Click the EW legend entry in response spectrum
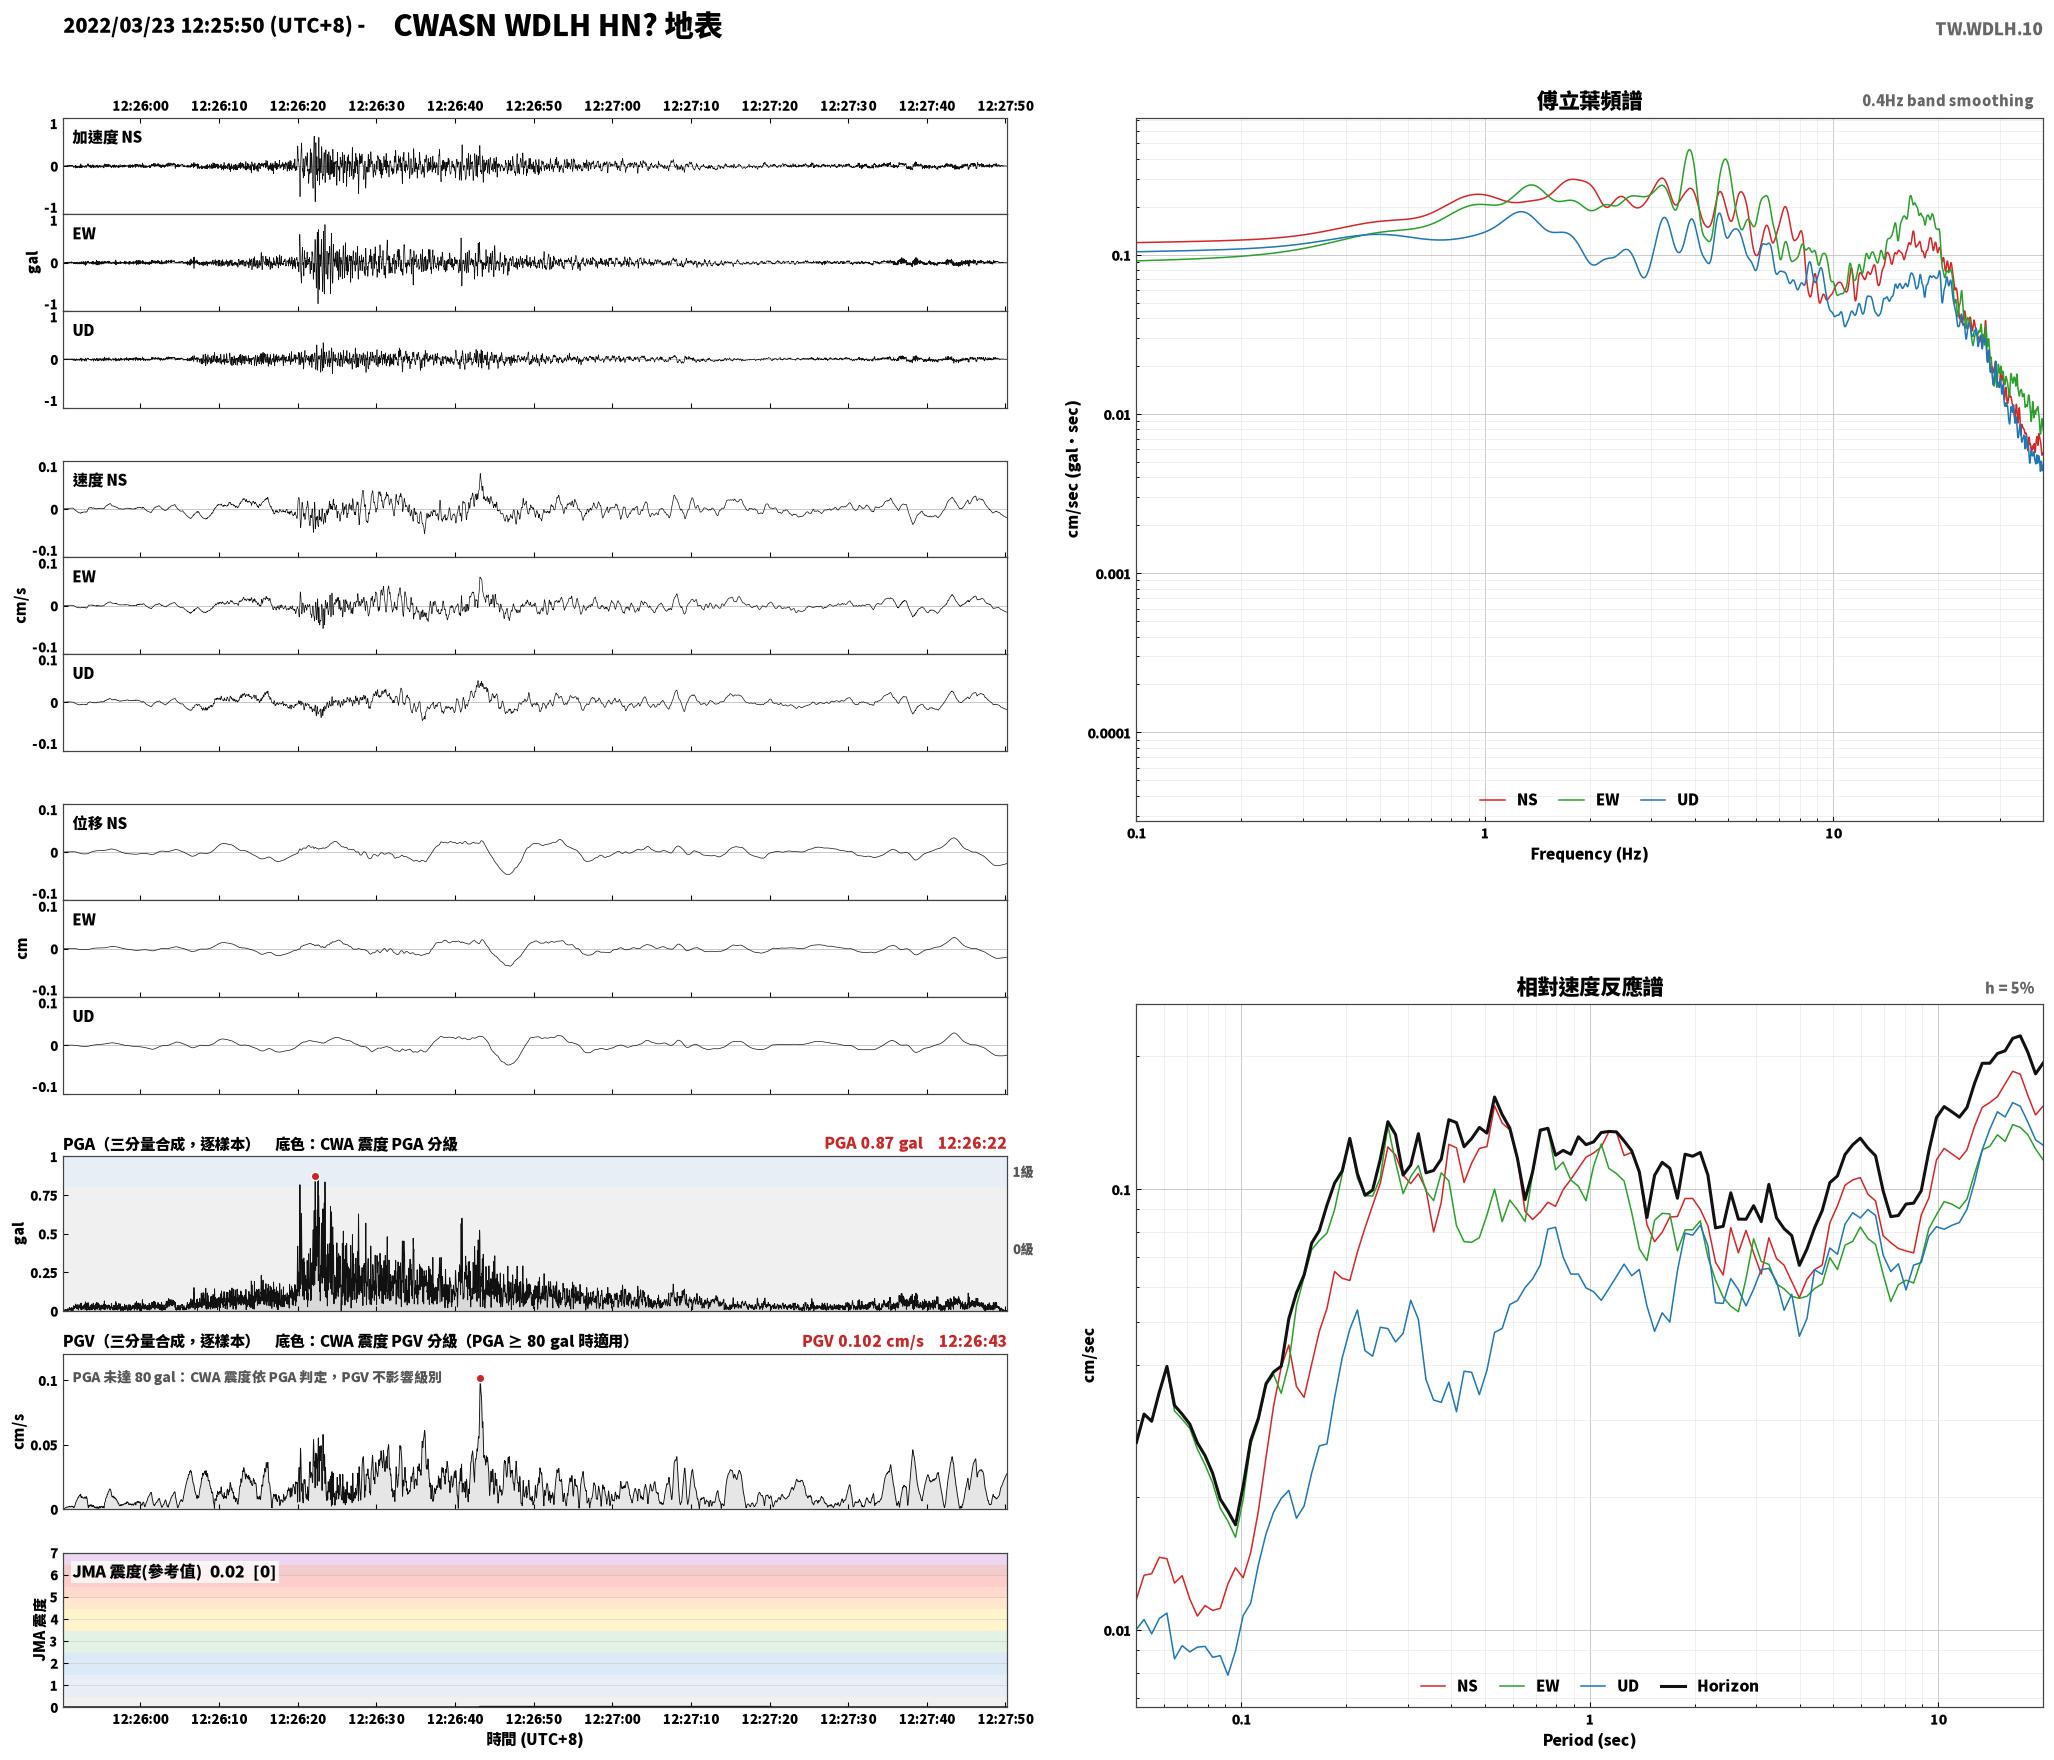Screen dimensions: 2054x1760 click(x=1529, y=1686)
